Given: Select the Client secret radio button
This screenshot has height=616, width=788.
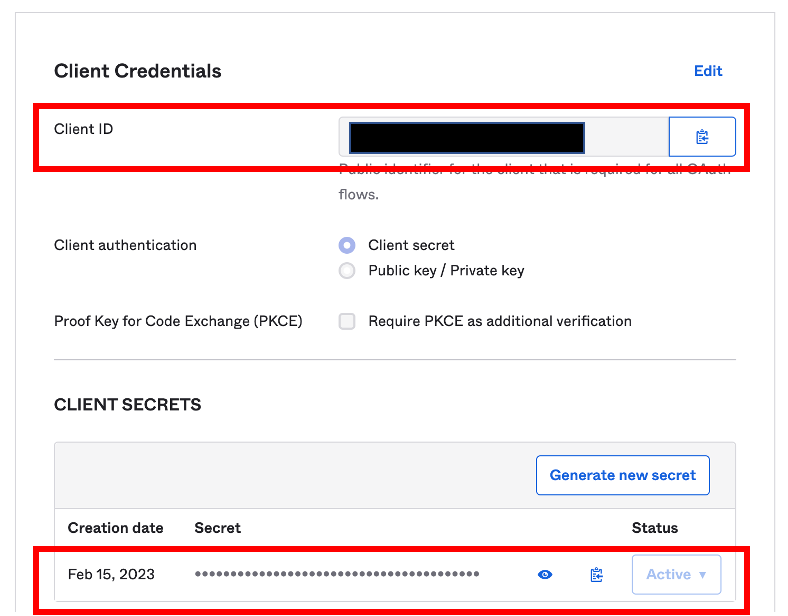Looking at the screenshot, I should (347, 245).
